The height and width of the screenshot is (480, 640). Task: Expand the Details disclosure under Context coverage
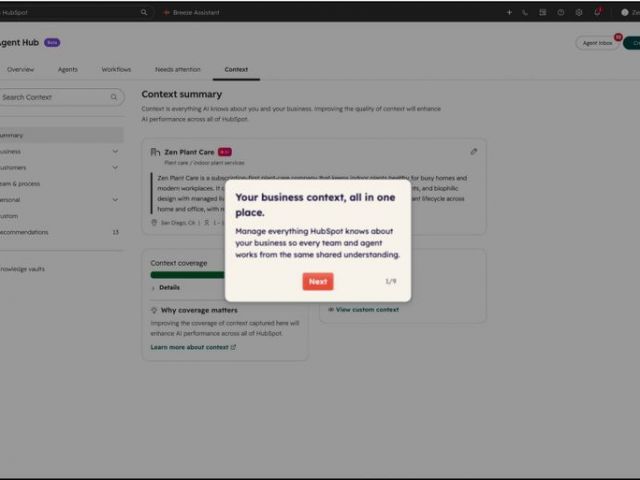(165, 287)
